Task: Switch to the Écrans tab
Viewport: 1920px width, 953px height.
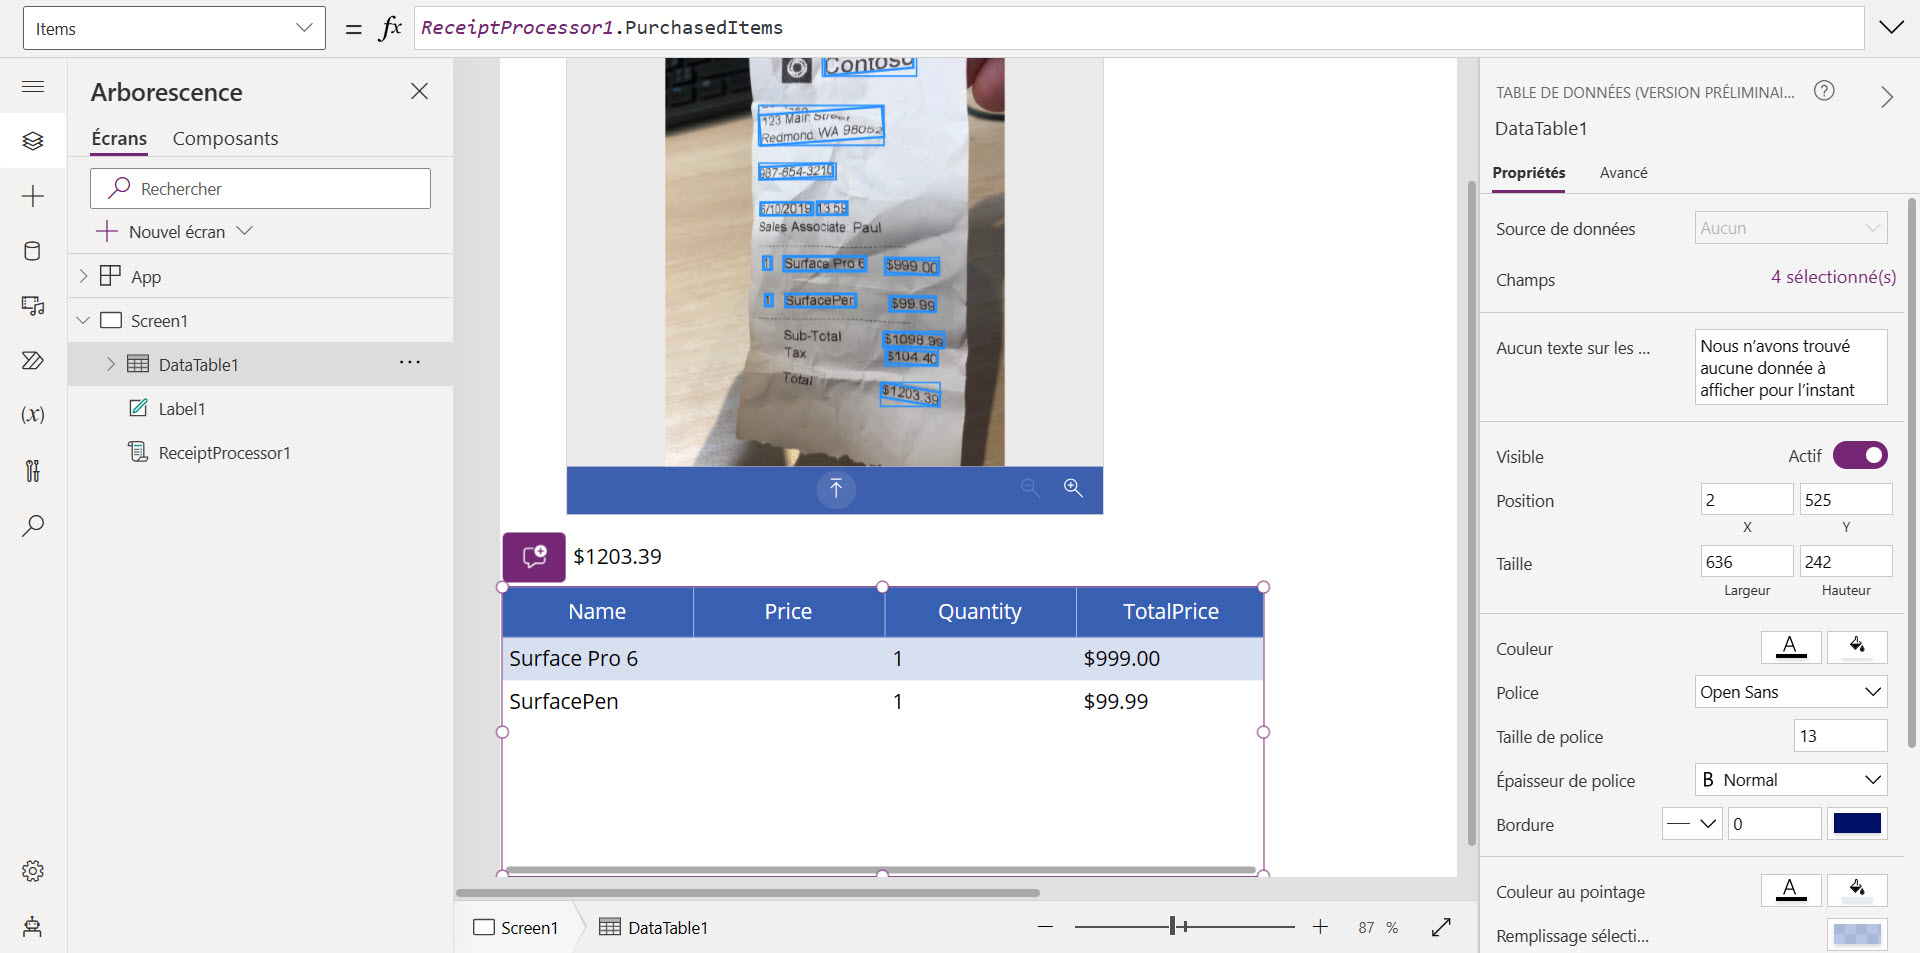Action: coord(119,139)
